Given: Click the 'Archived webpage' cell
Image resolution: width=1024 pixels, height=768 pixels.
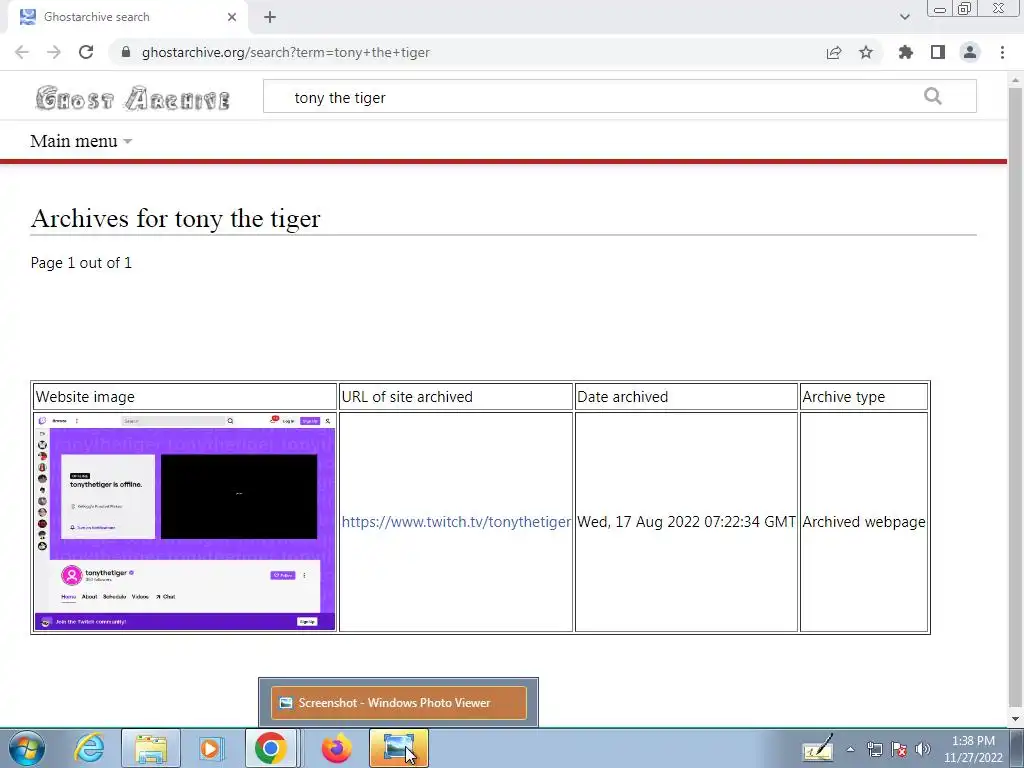Looking at the screenshot, I should click(863, 522).
